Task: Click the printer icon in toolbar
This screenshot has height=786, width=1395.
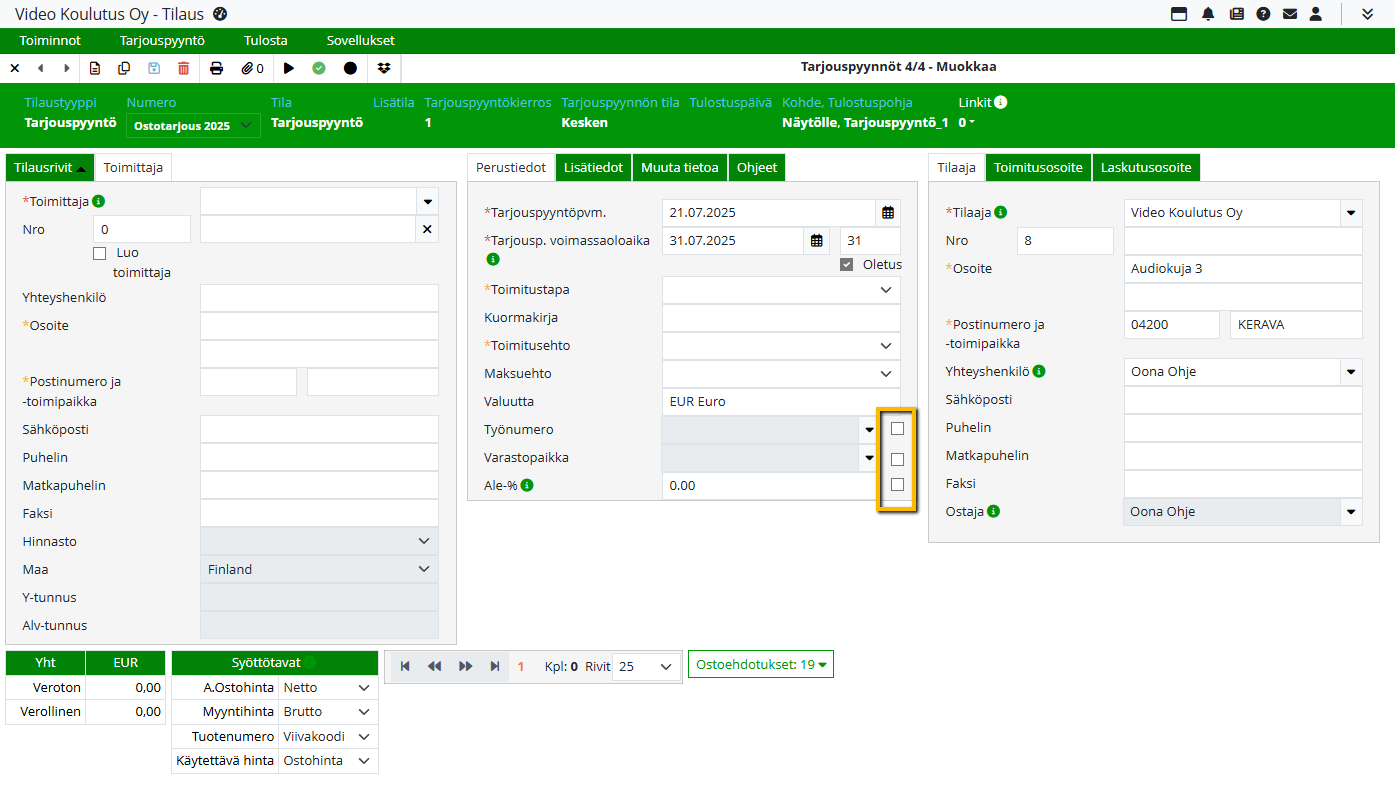Action: point(216,68)
